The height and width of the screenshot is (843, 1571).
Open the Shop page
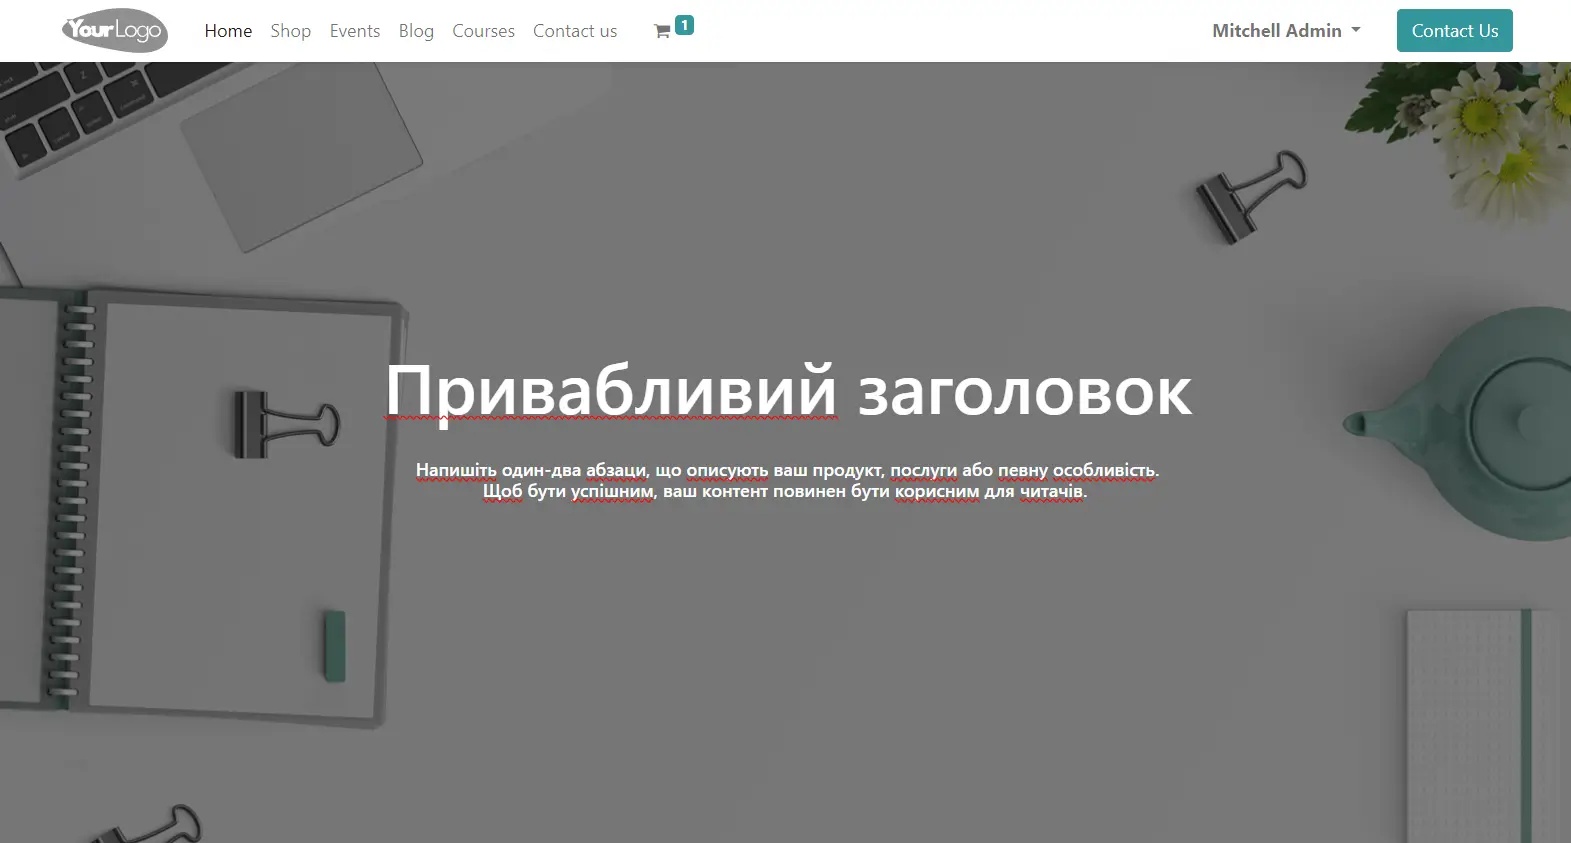(291, 31)
